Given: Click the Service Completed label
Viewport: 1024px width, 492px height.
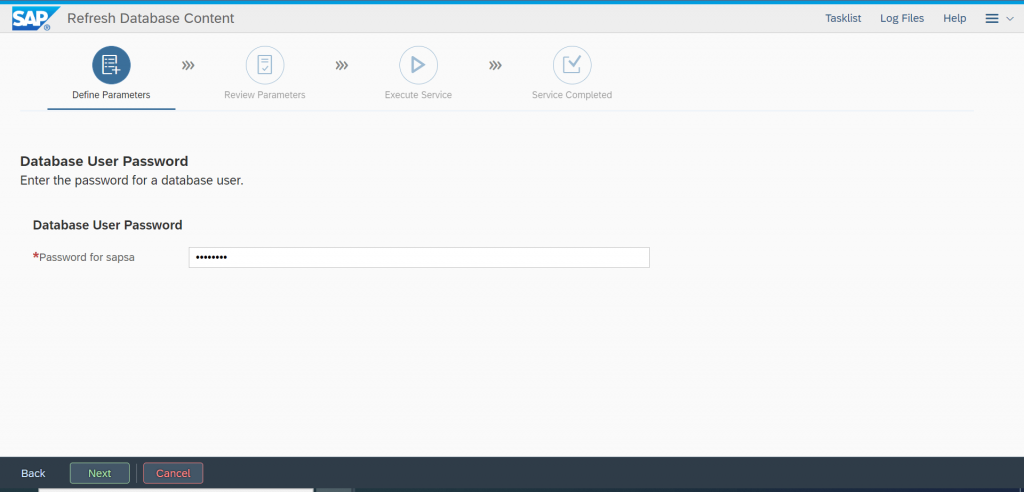Looking at the screenshot, I should tap(572, 95).
